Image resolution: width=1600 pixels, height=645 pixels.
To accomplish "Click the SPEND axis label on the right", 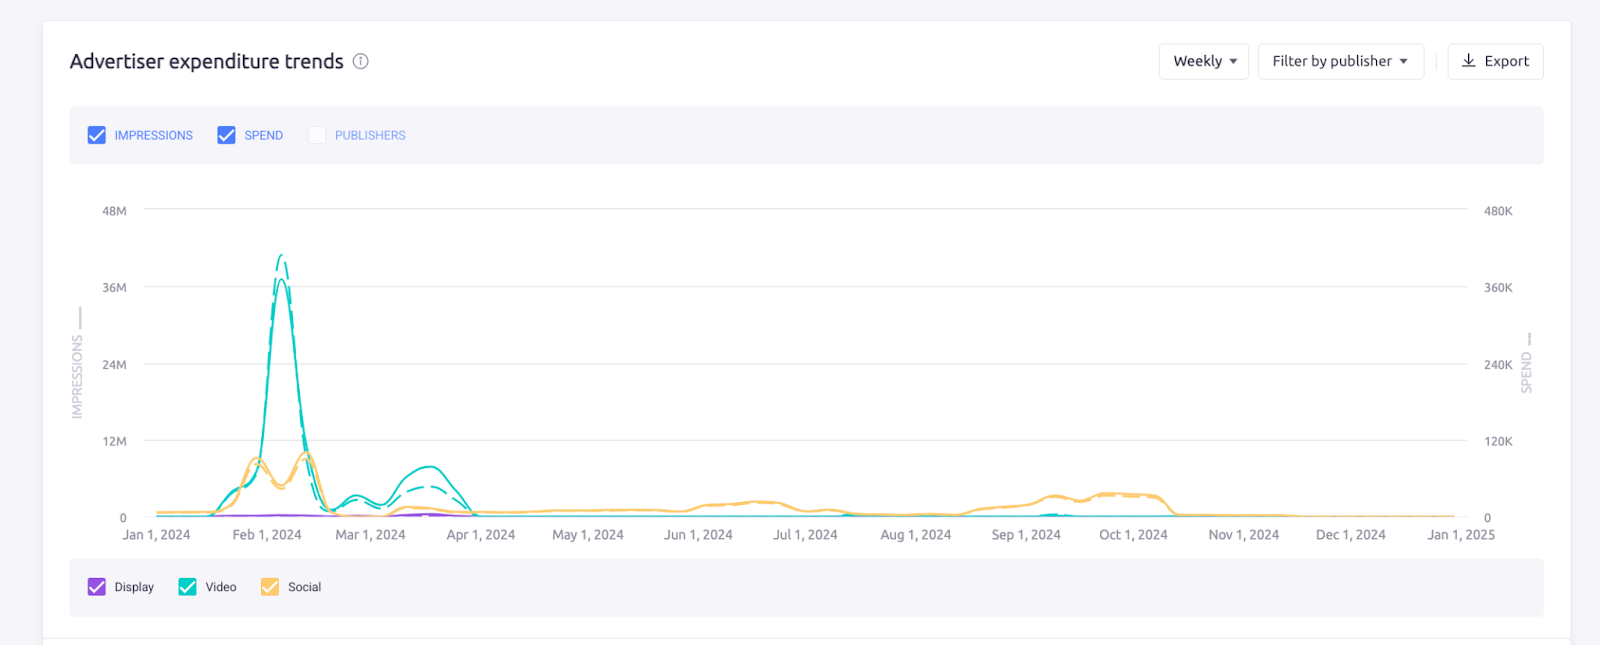I will pos(1525,372).
